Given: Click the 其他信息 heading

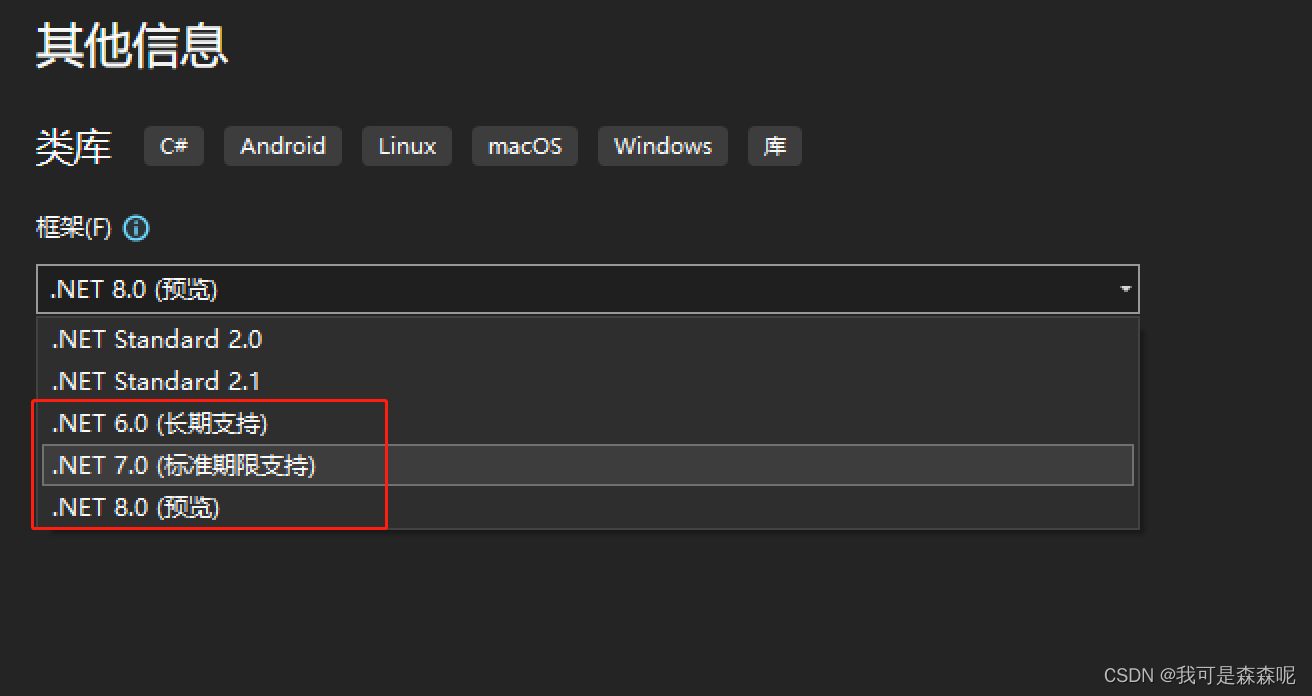Looking at the screenshot, I should (131, 45).
